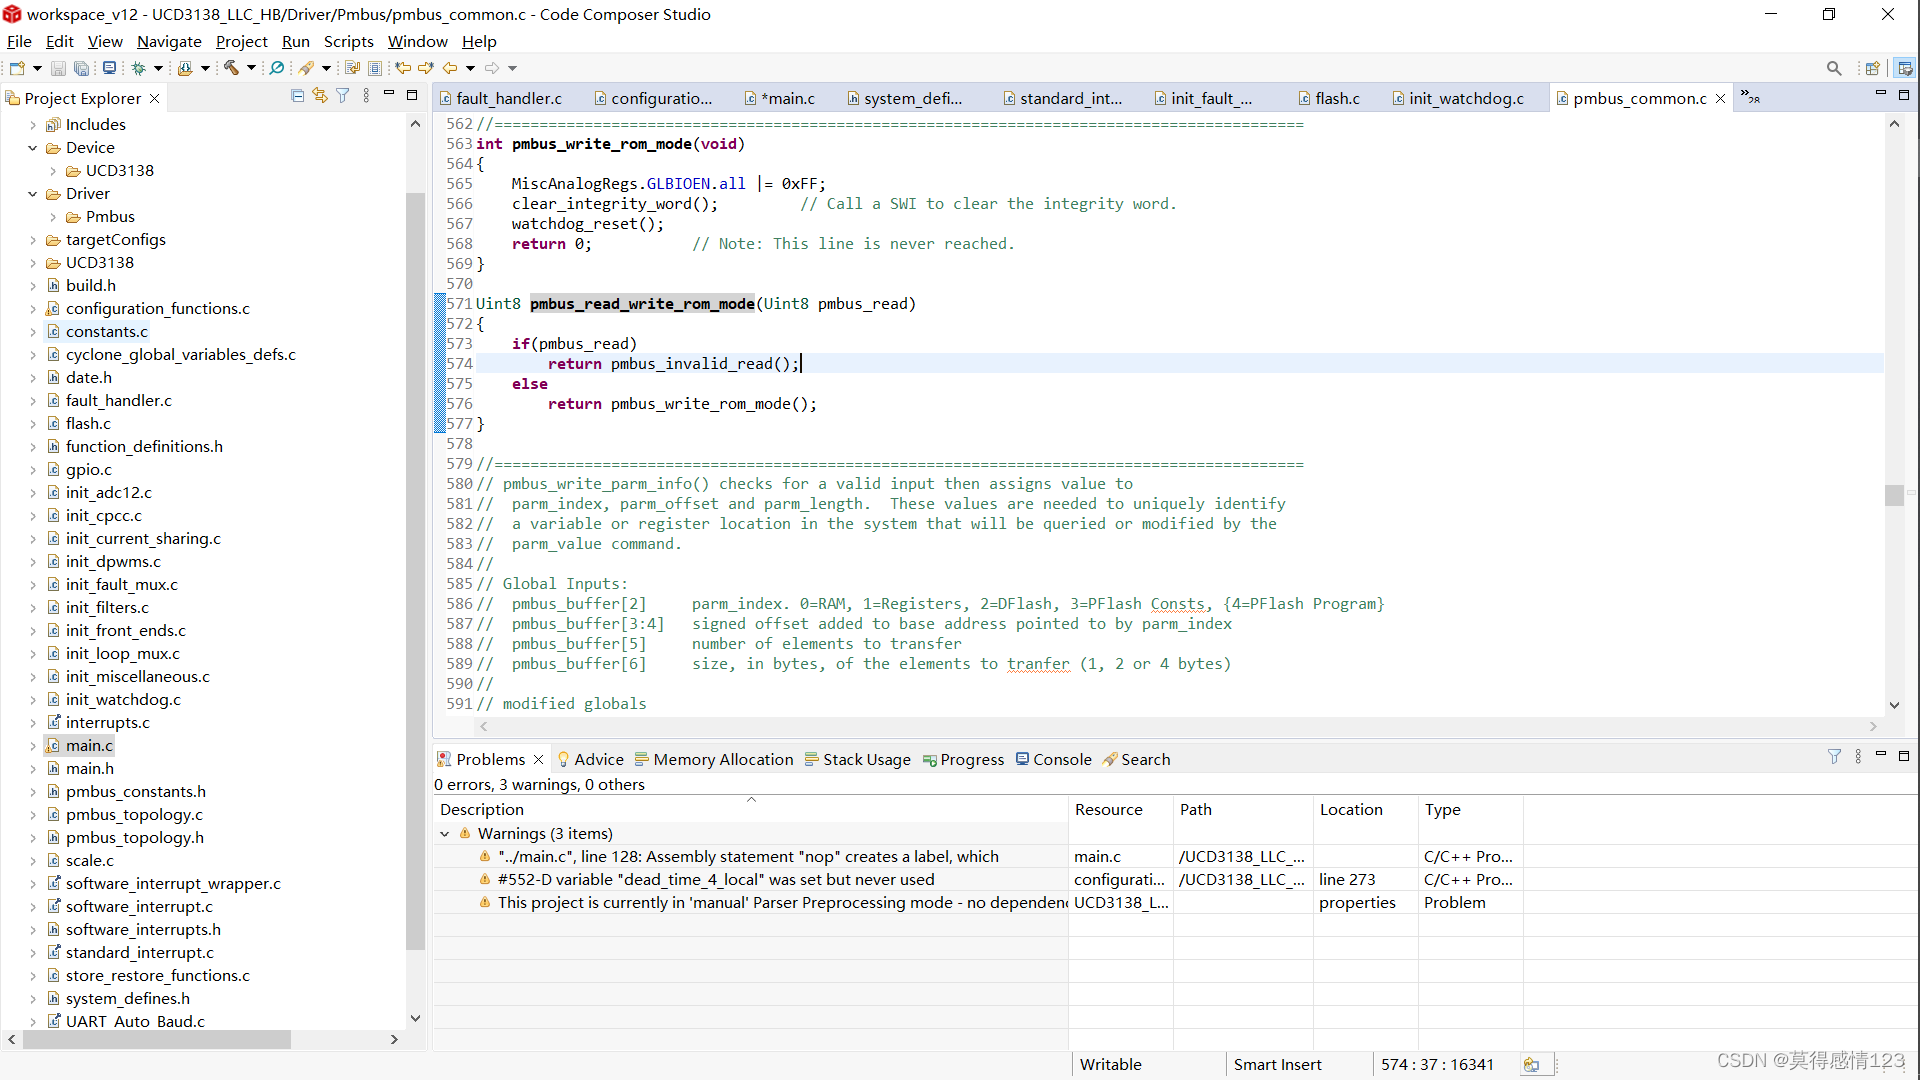Switch to the flash.c editor tab
Screen dimensions: 1920x1080
1337,98
